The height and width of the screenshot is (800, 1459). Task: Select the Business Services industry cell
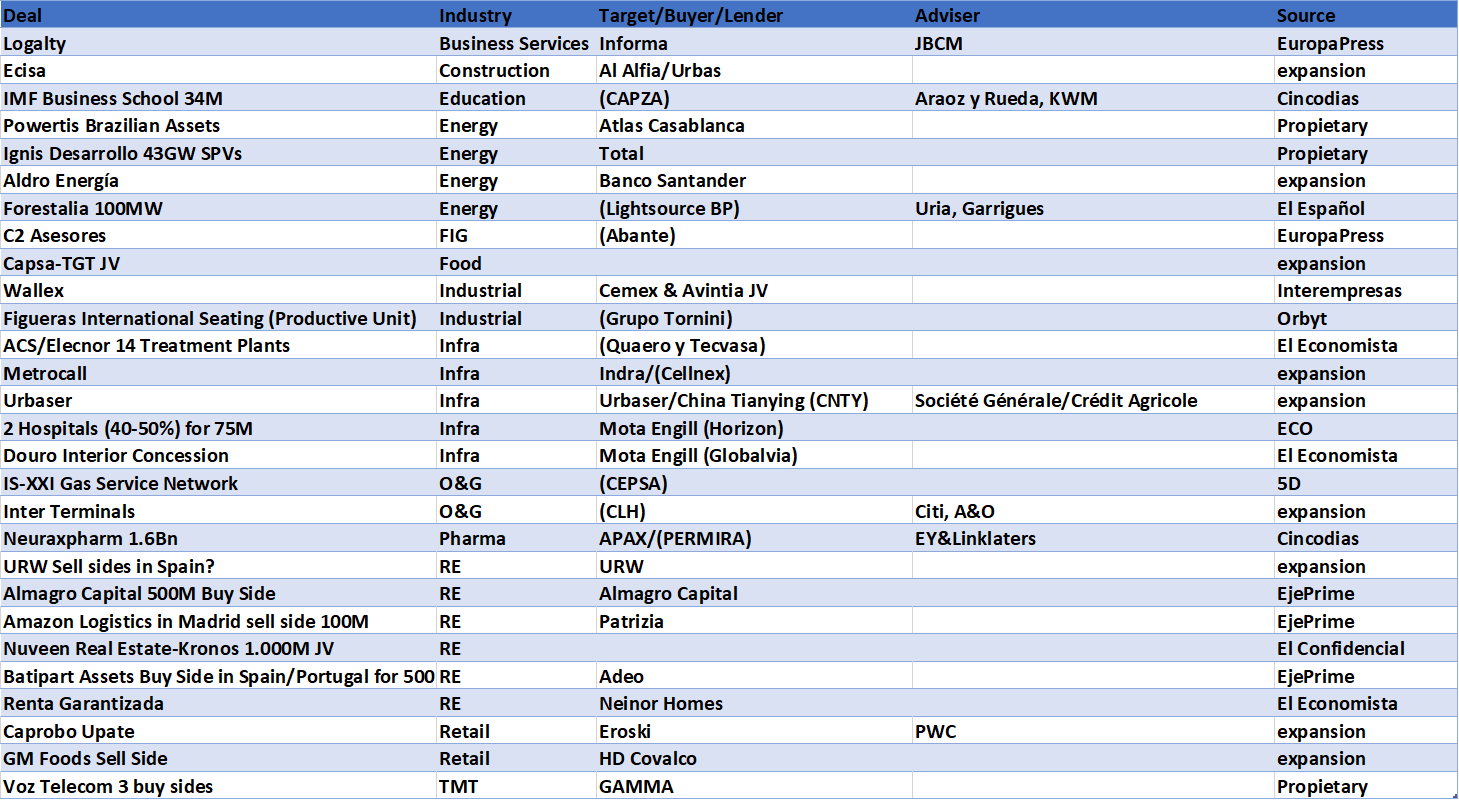(516, 43)
